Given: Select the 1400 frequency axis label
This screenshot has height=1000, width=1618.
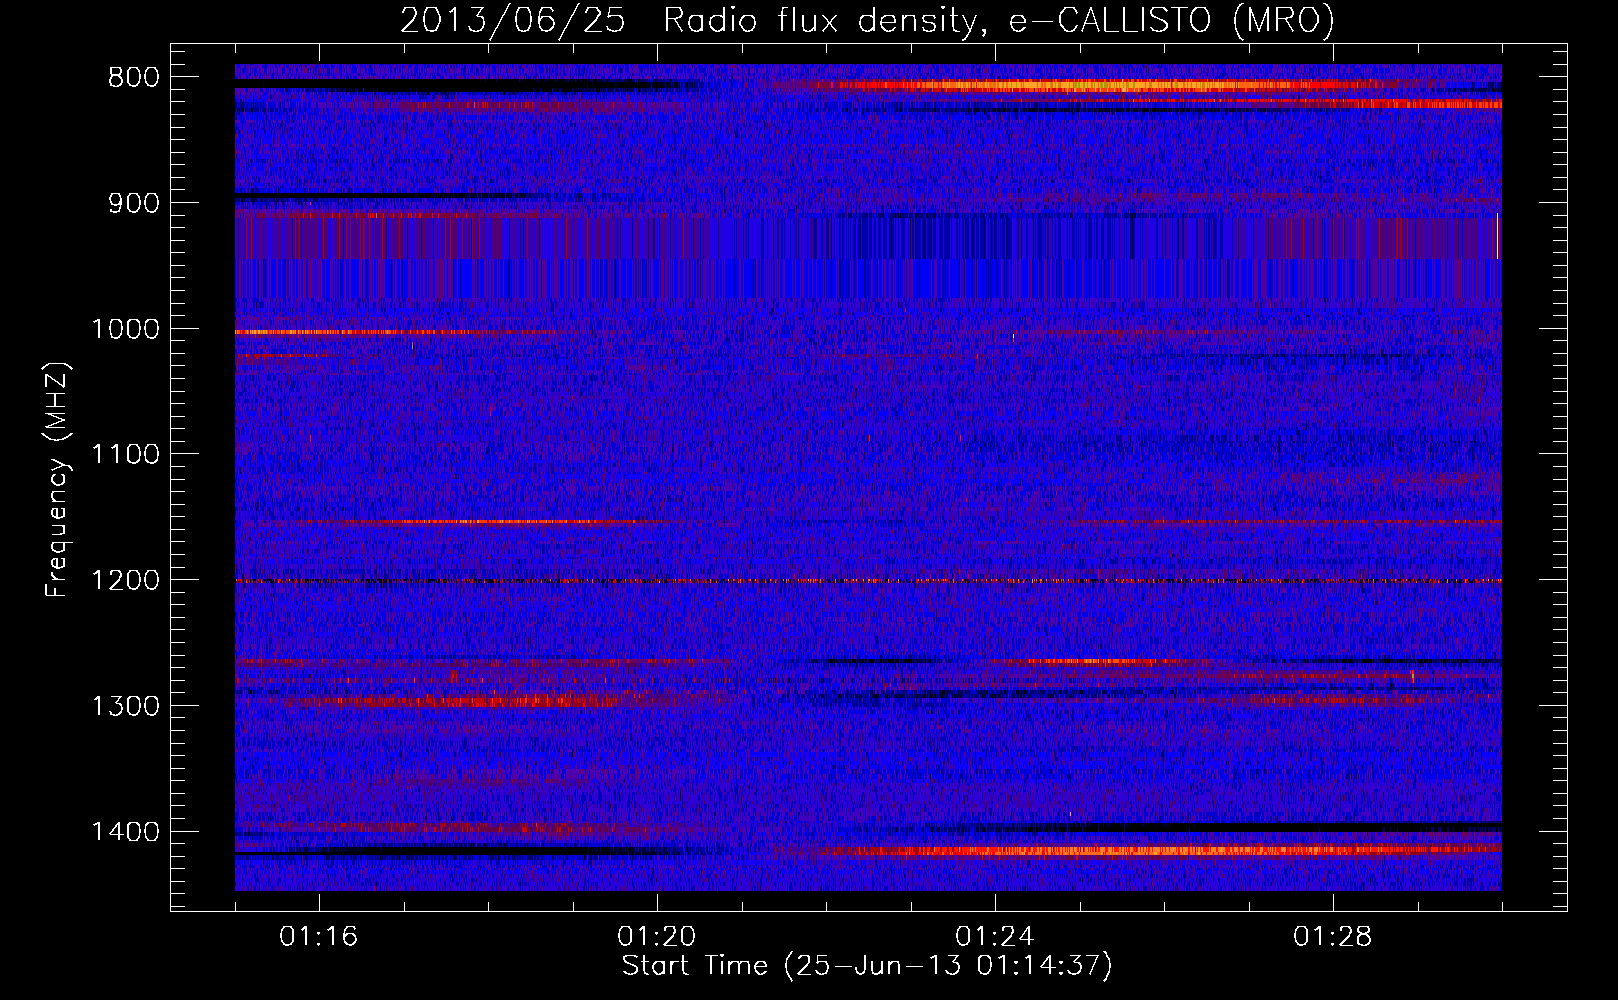Looking at the screenshot, I should pos(125,832).
